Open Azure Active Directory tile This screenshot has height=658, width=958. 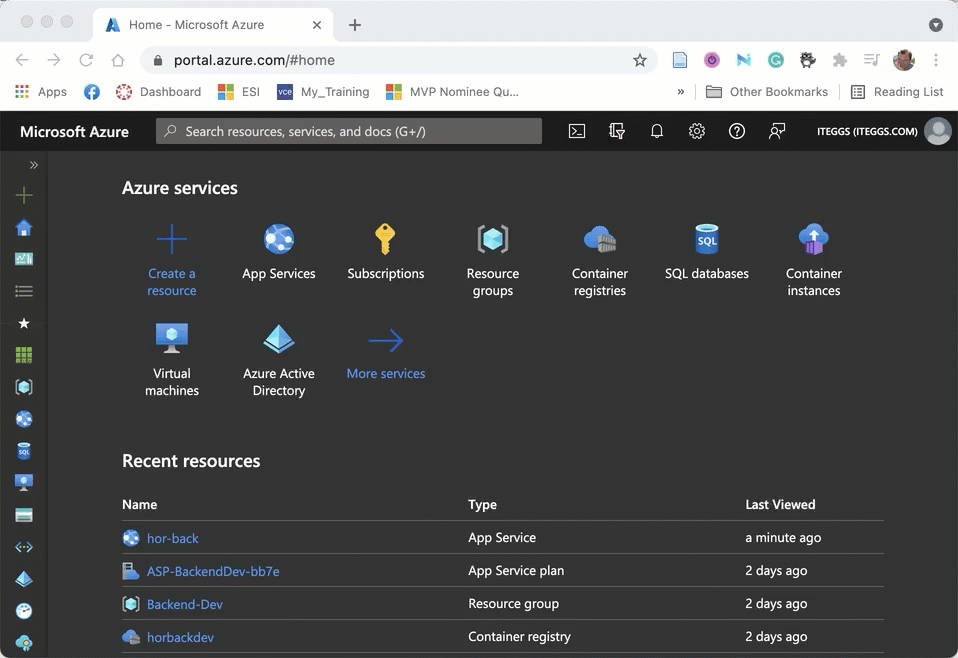tap(279, 360)
